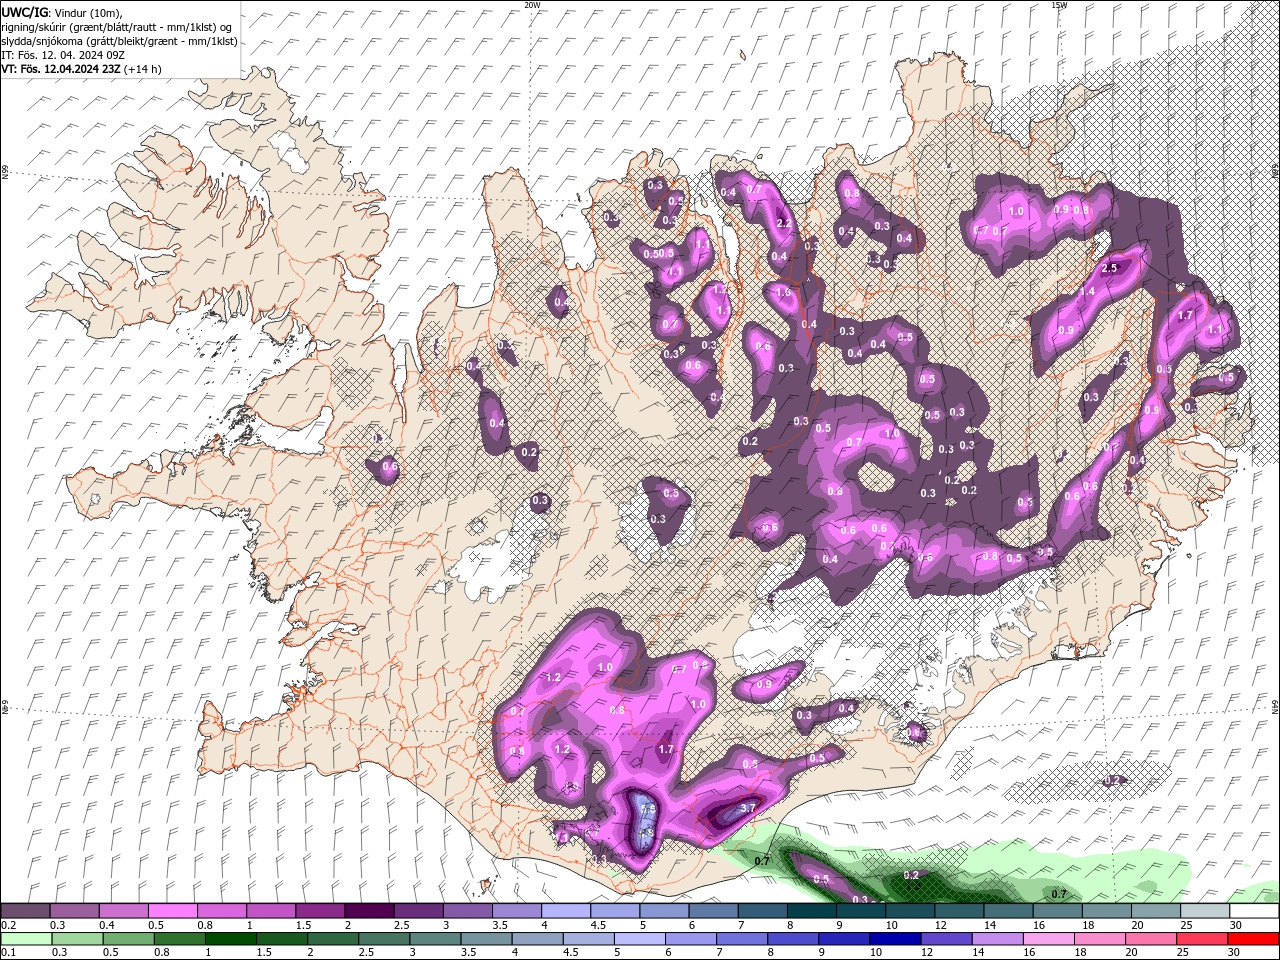This screenshot has height=960, width=1280.
Task: Select lower legend swatch between 20 and 25
Action: pos(1151,939)
